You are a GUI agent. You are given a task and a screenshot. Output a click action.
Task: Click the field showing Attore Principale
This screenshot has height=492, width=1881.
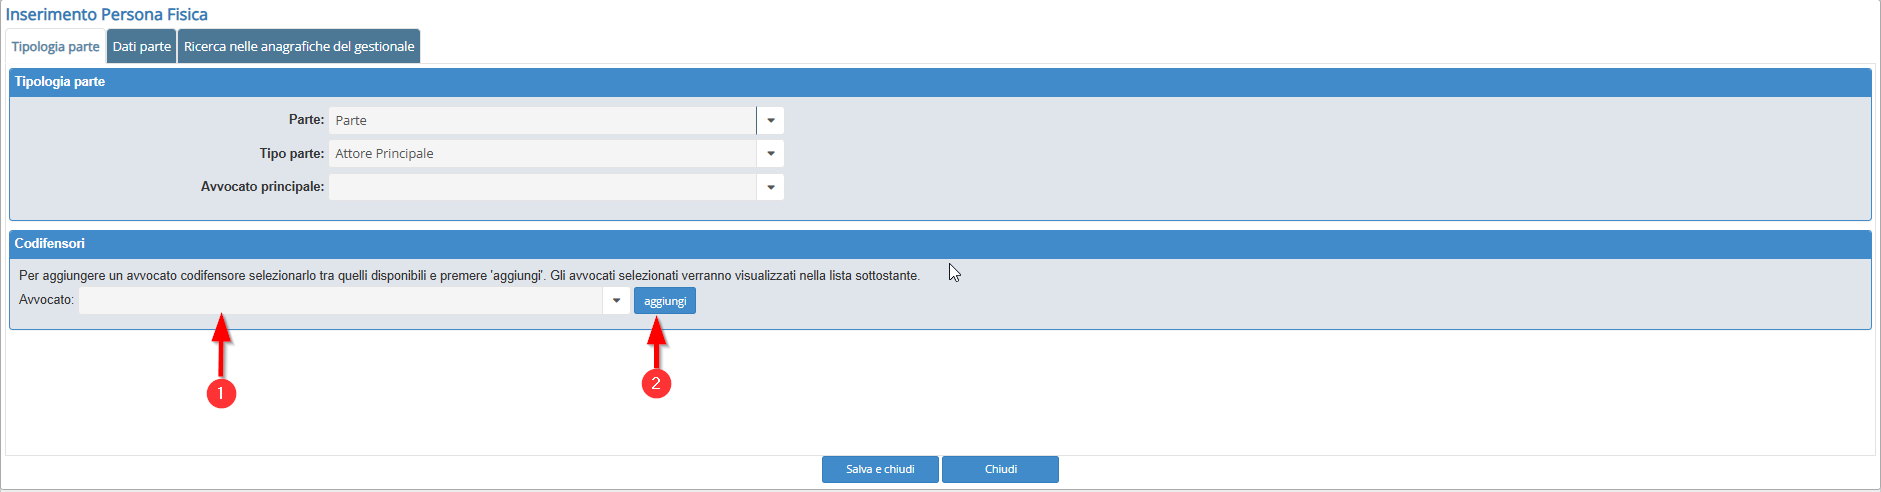[542, 154]
